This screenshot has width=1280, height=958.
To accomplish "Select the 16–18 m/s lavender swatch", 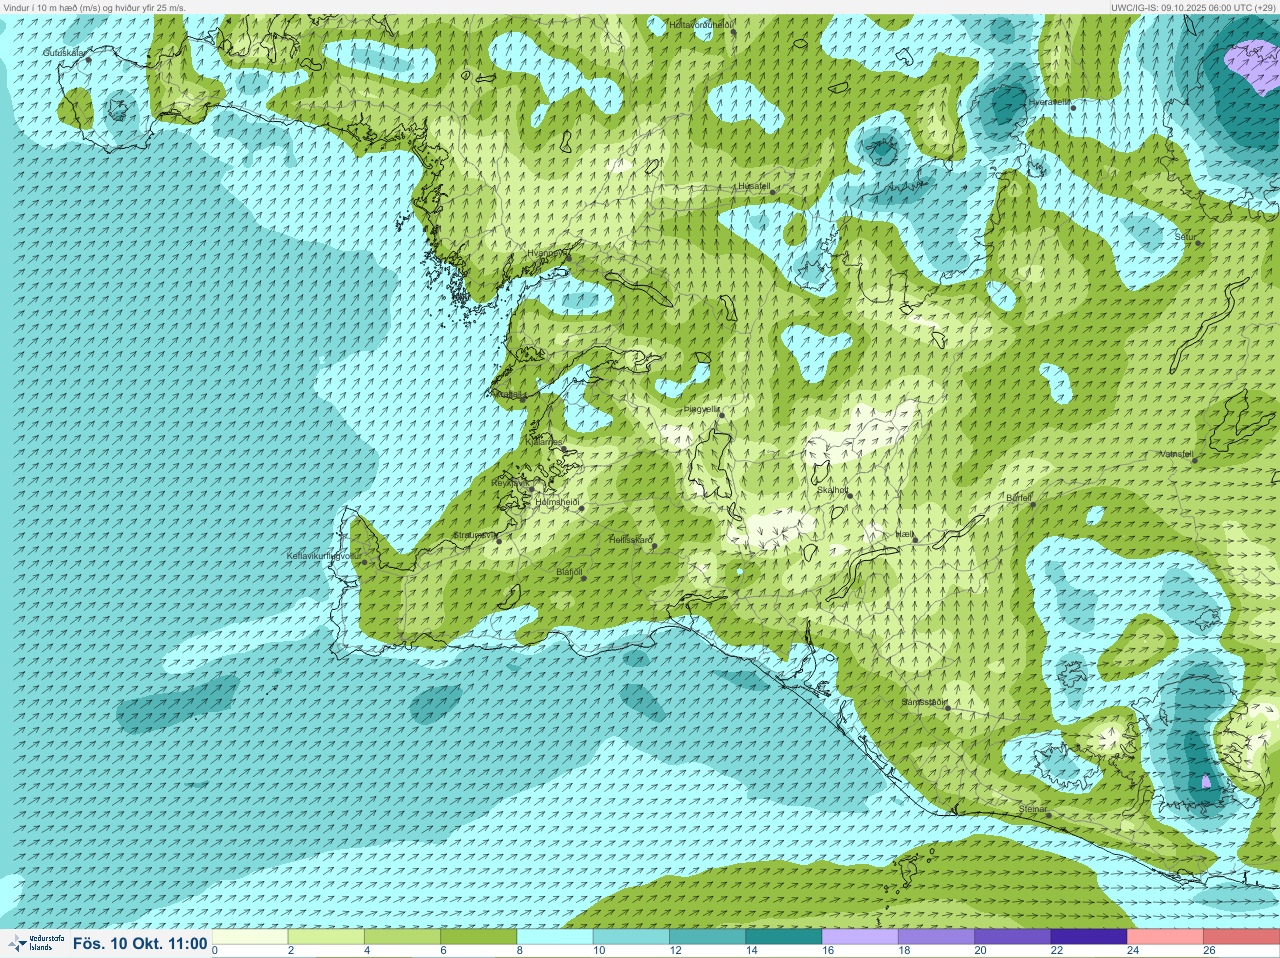I will [860, 937].
